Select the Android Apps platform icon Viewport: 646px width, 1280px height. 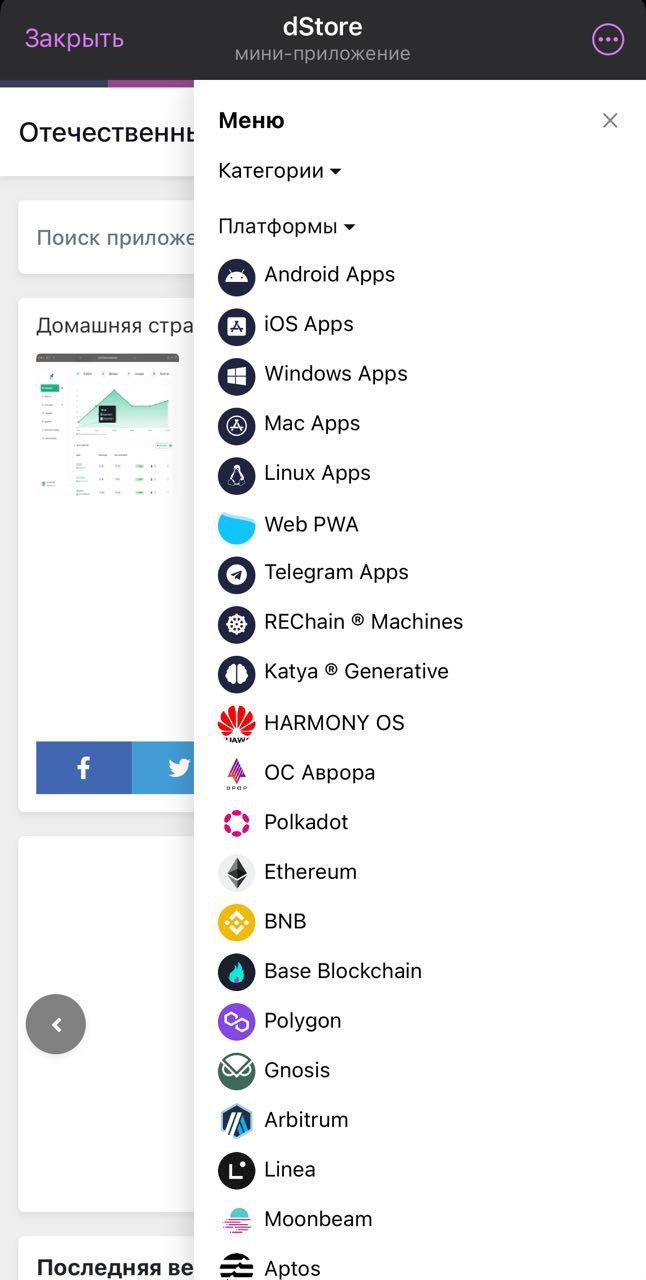click(236, 275)
